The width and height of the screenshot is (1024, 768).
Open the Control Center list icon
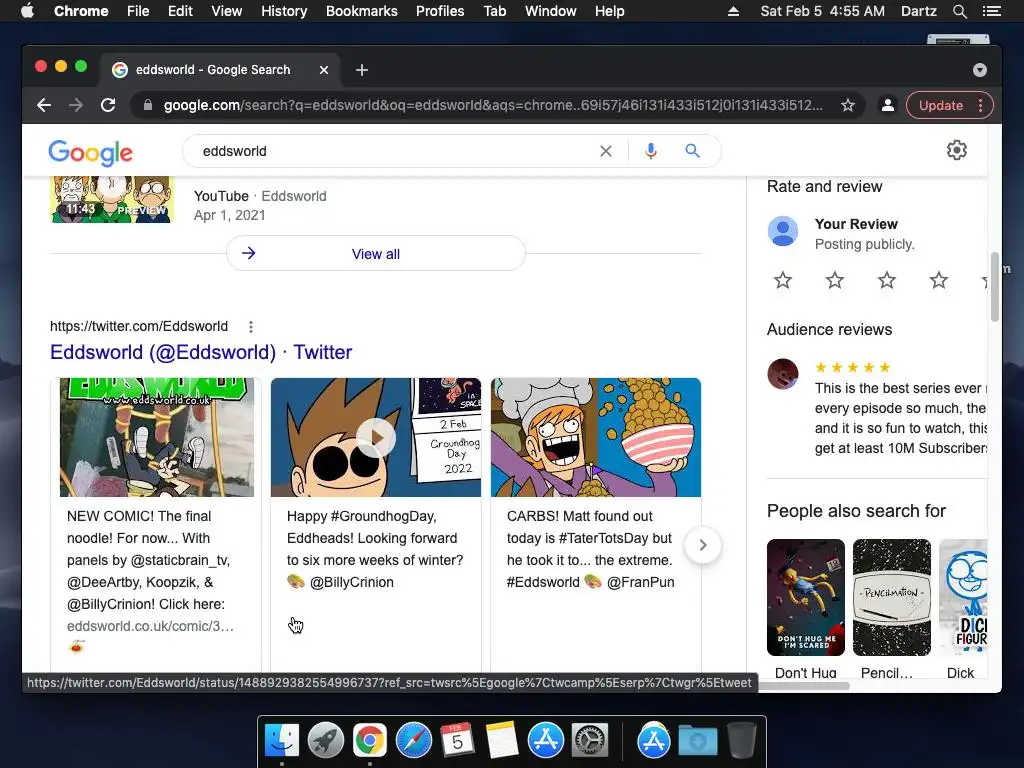(x=991, y=11)
